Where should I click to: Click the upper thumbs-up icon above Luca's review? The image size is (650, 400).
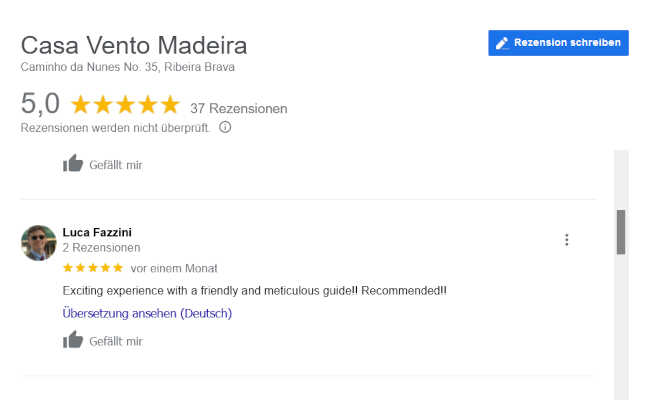[x=73, y=163]
